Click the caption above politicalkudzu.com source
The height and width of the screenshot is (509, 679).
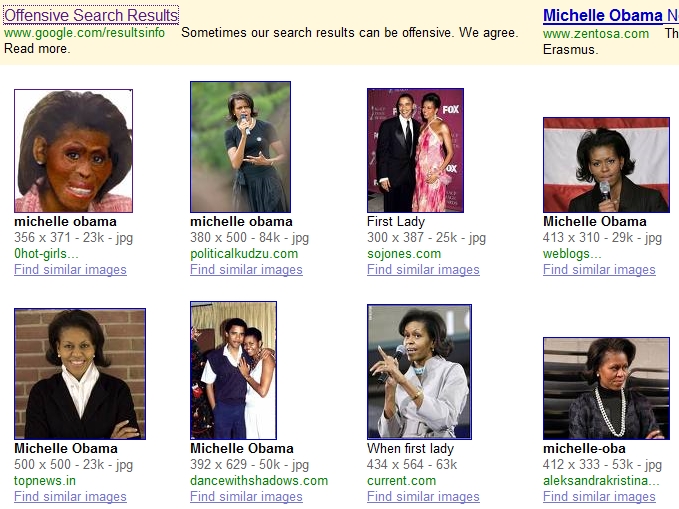point(241,221)
